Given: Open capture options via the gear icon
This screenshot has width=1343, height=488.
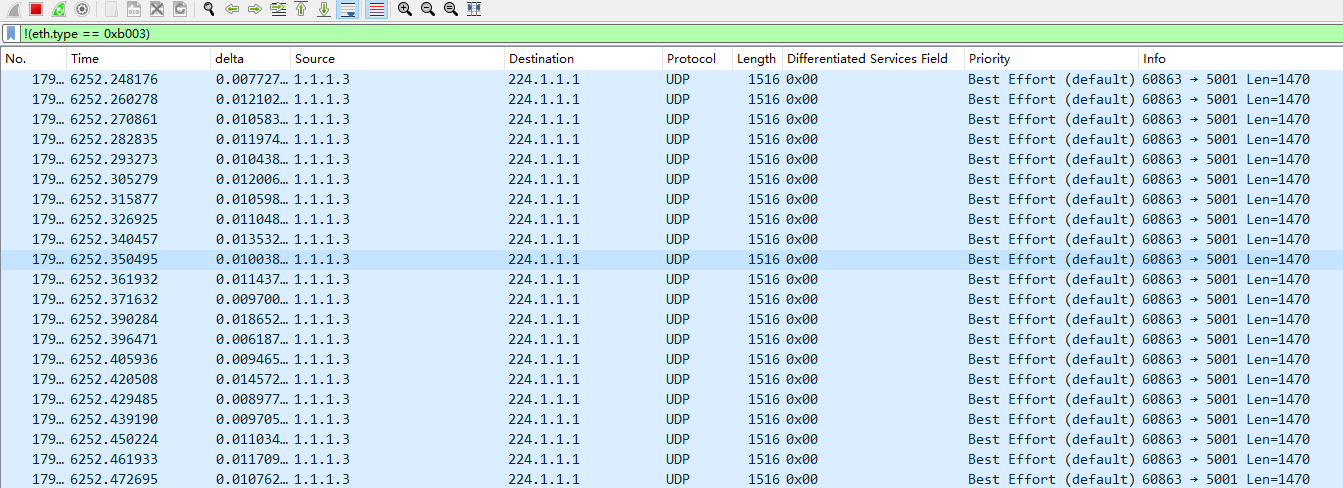Looking at the screenshot, I should point(82,9).
